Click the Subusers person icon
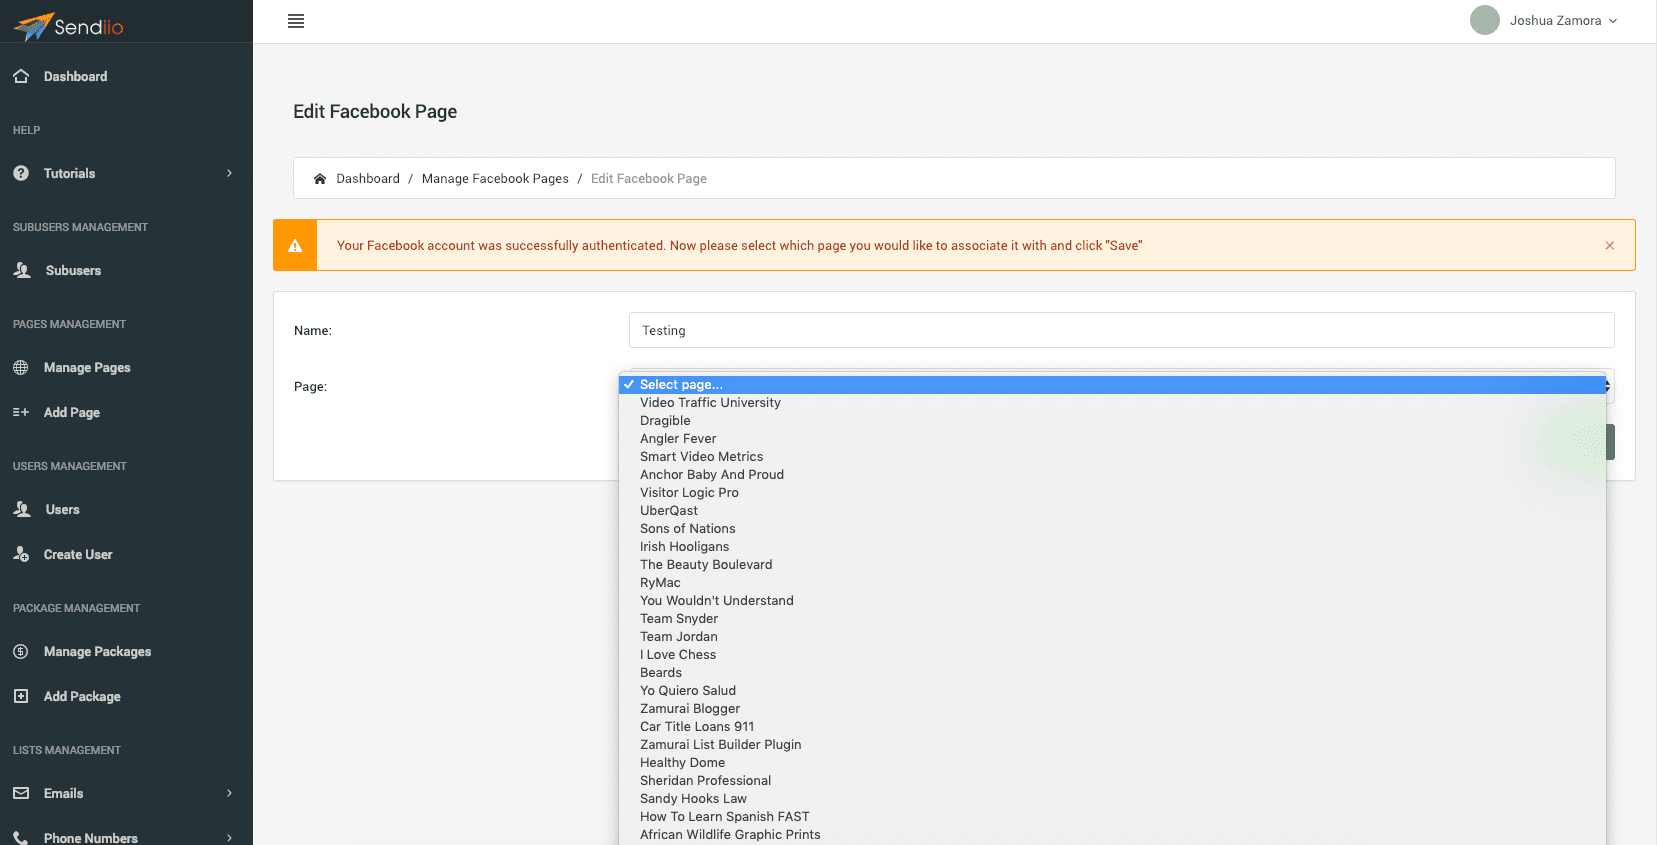The width and height of the screenshot is (1657, 845). [22, 270]
